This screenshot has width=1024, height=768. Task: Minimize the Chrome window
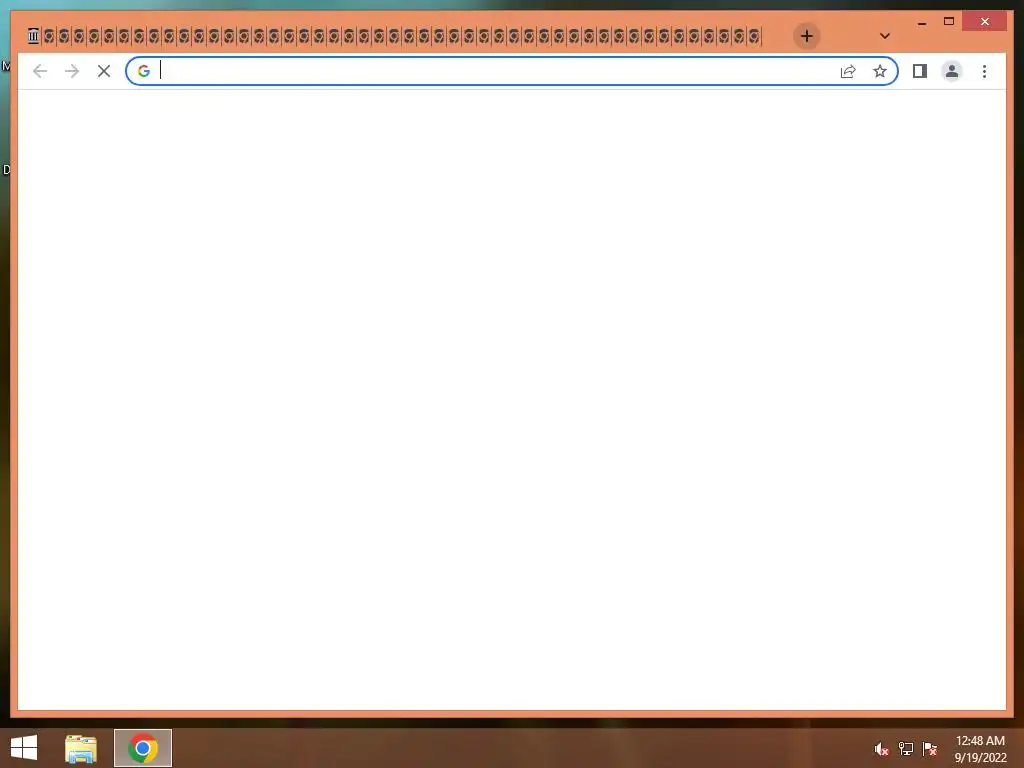(922, 22)
